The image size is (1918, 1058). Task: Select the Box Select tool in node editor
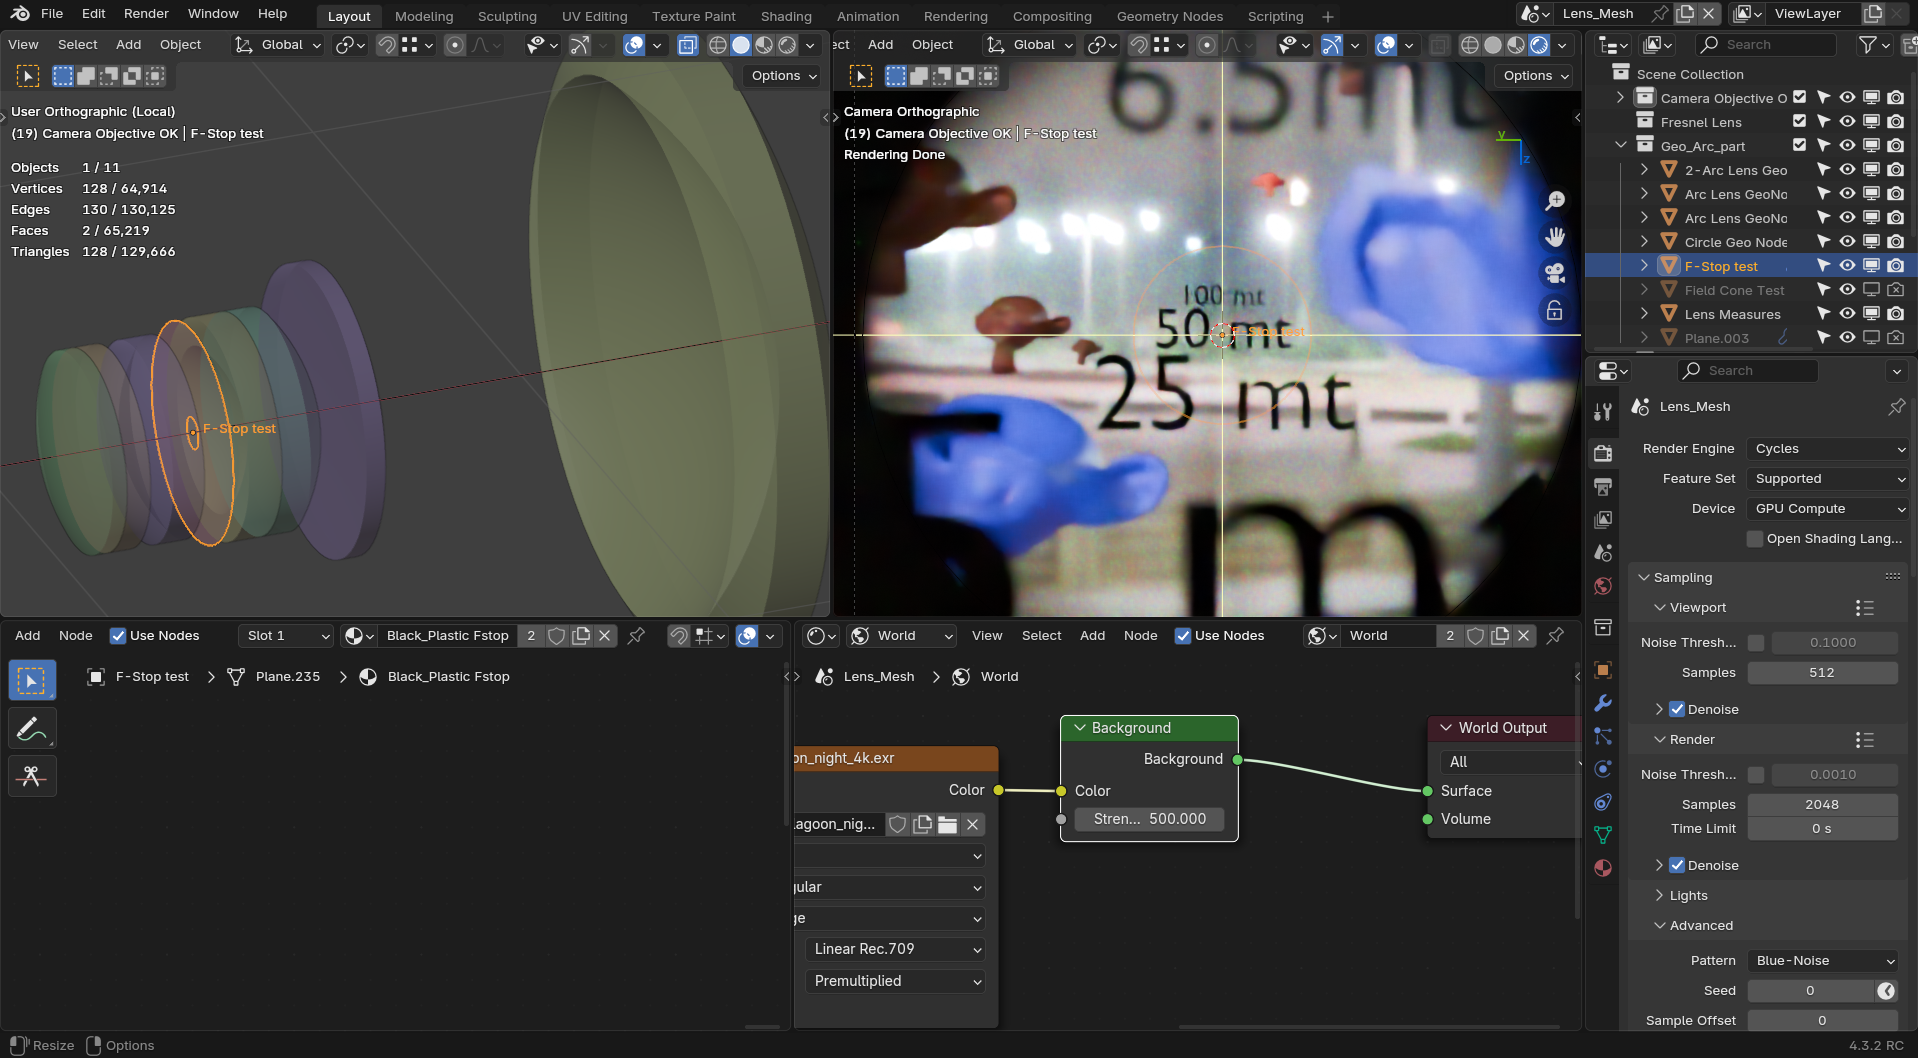(32, 680)
